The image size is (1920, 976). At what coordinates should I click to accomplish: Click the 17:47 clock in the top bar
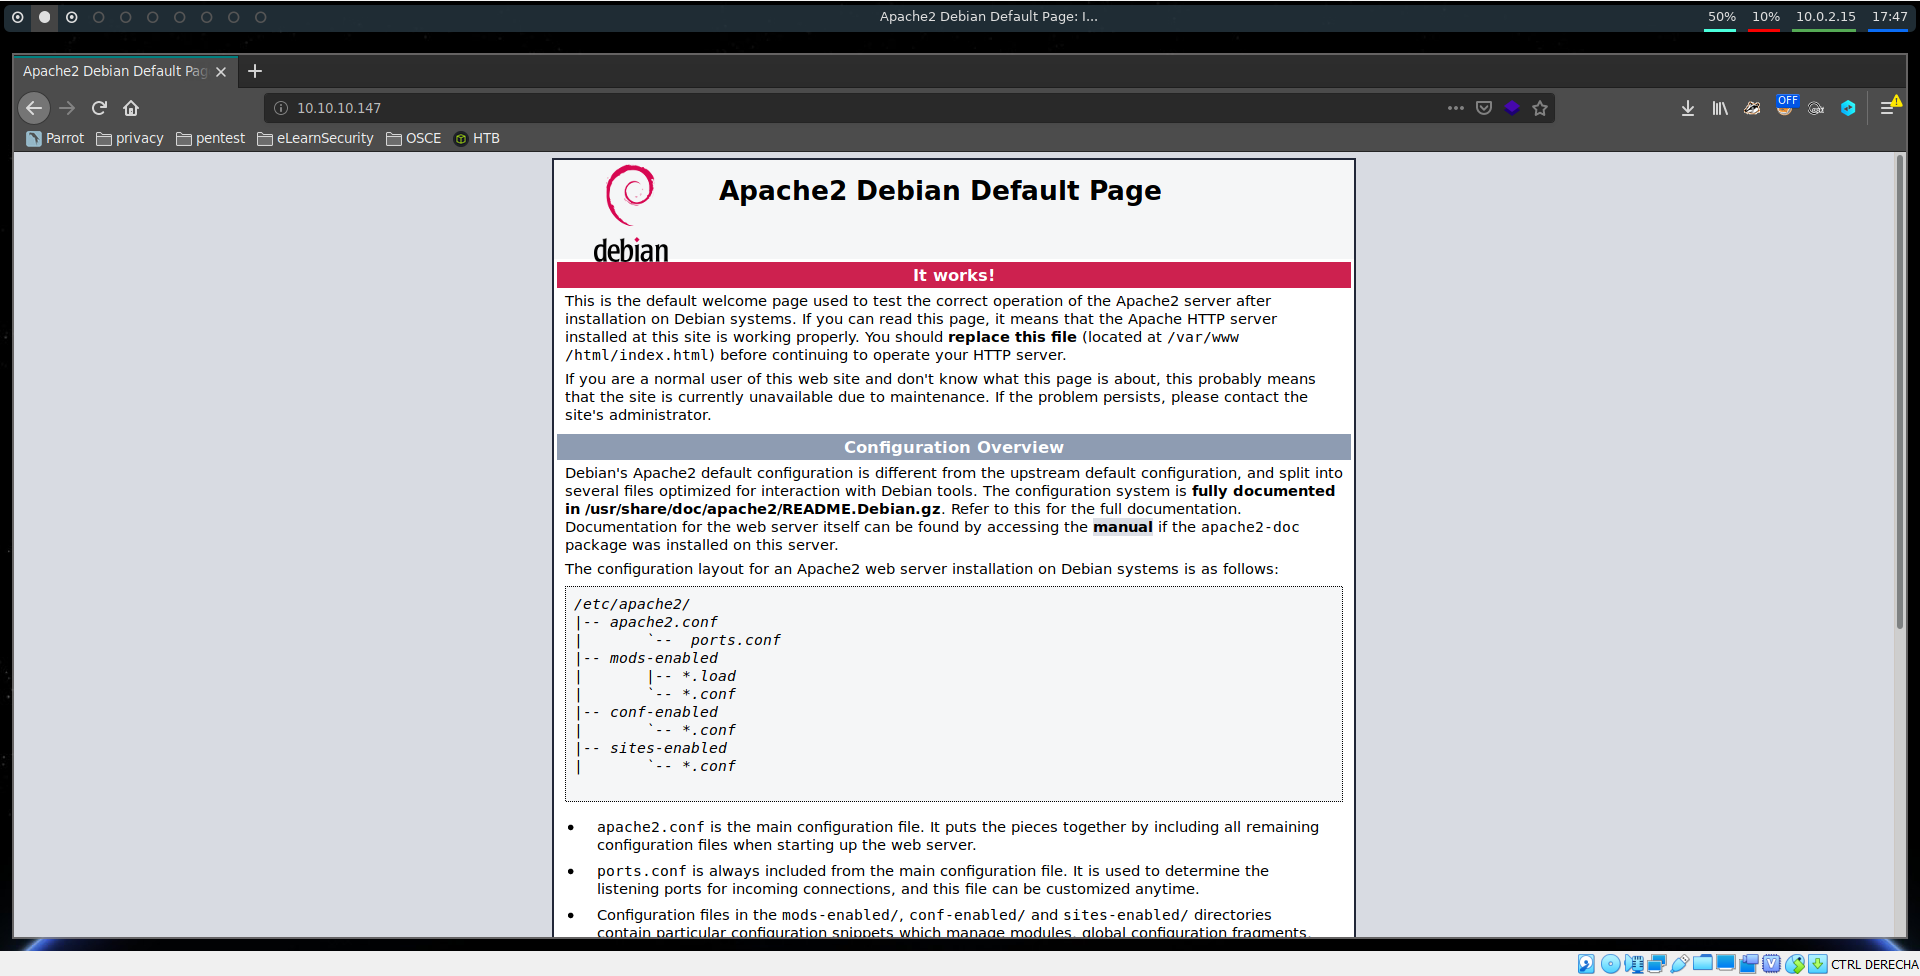click(x=1889, y=17)
